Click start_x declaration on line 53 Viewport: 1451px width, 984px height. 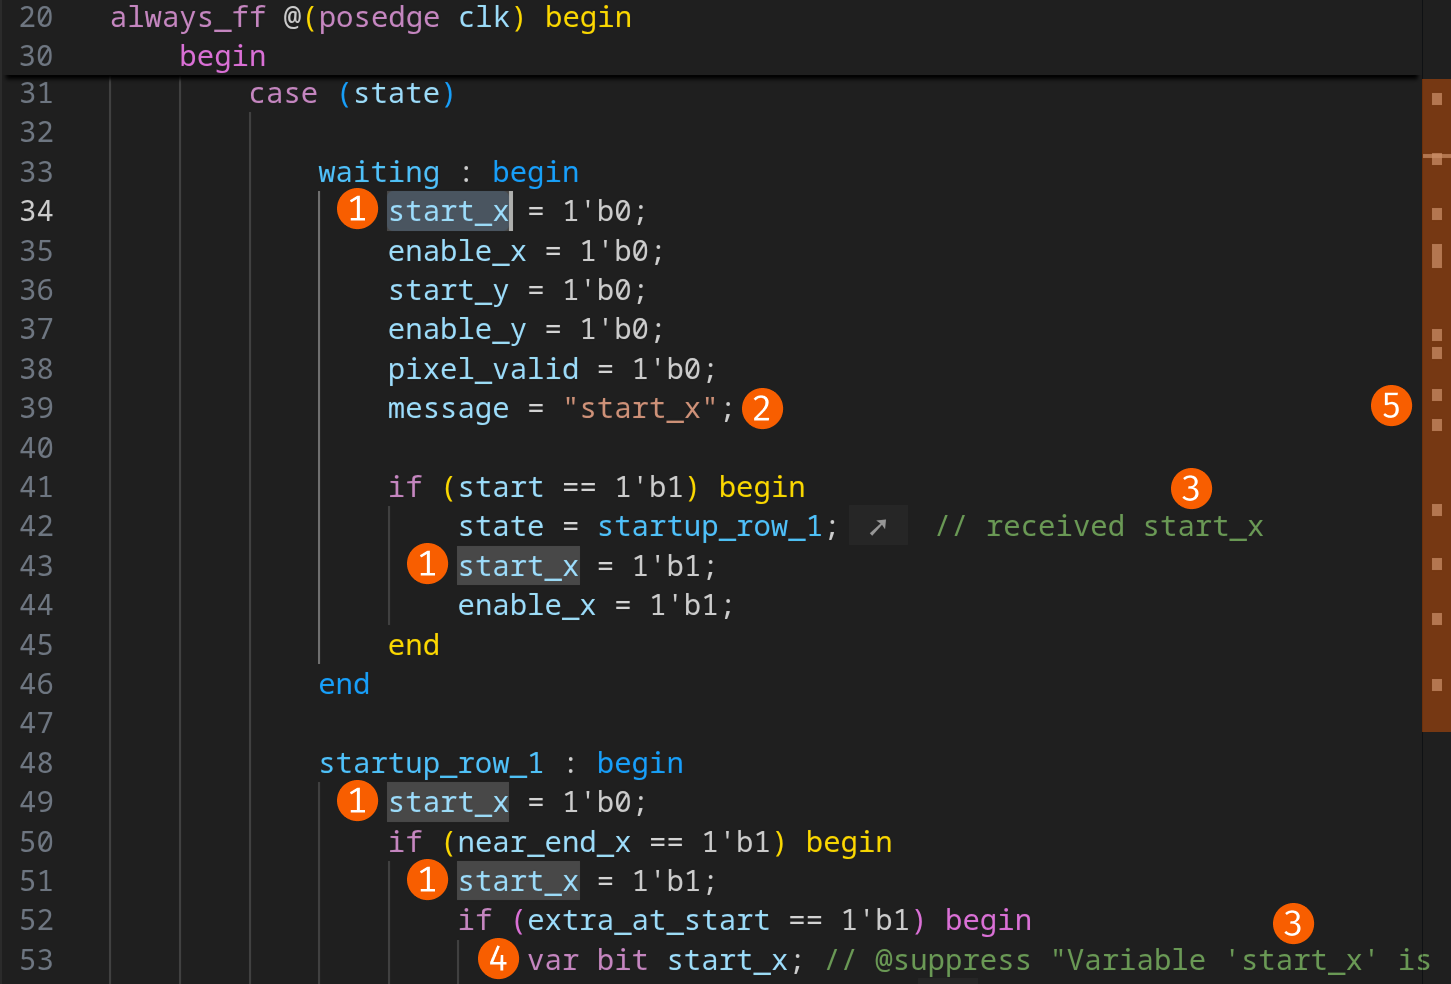click(727, 961)
